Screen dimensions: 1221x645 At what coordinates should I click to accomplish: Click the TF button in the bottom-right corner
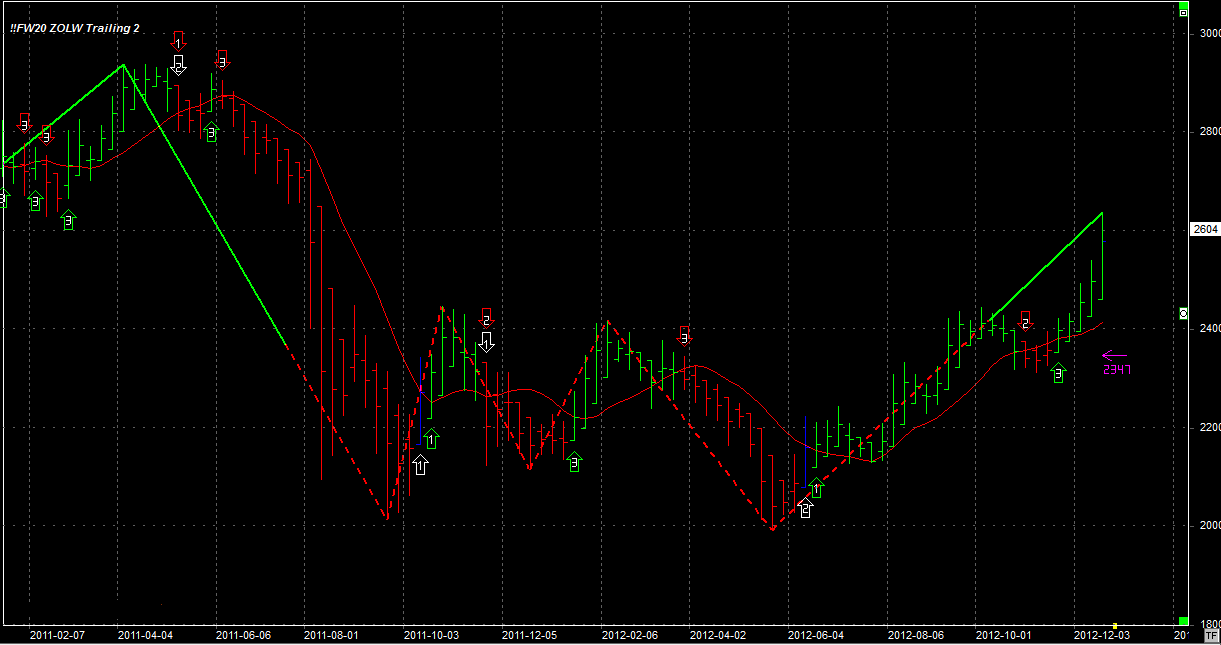(1211, 636)
